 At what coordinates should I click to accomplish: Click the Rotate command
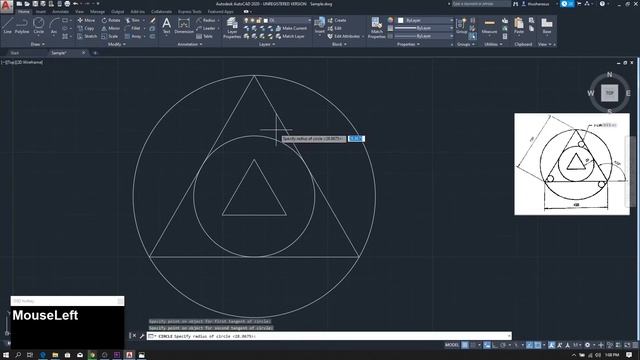click(x=111, y=20)
